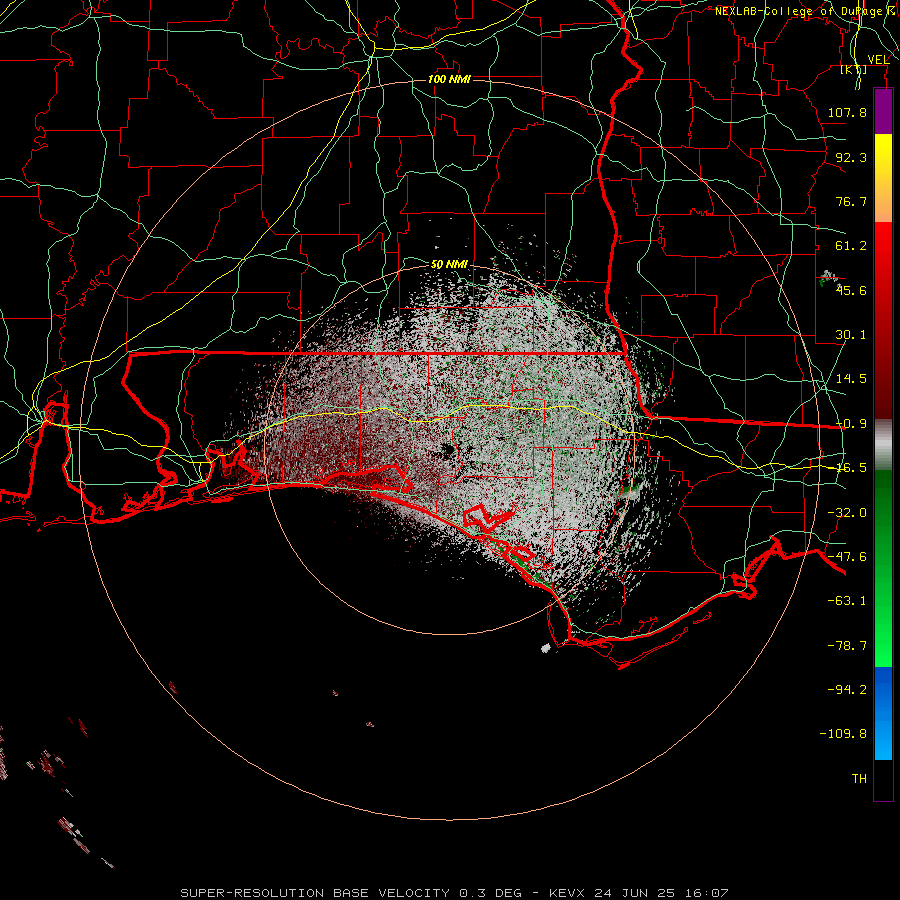
Task: Click the 30.1 velocity scale value
Action: point(851,335)
